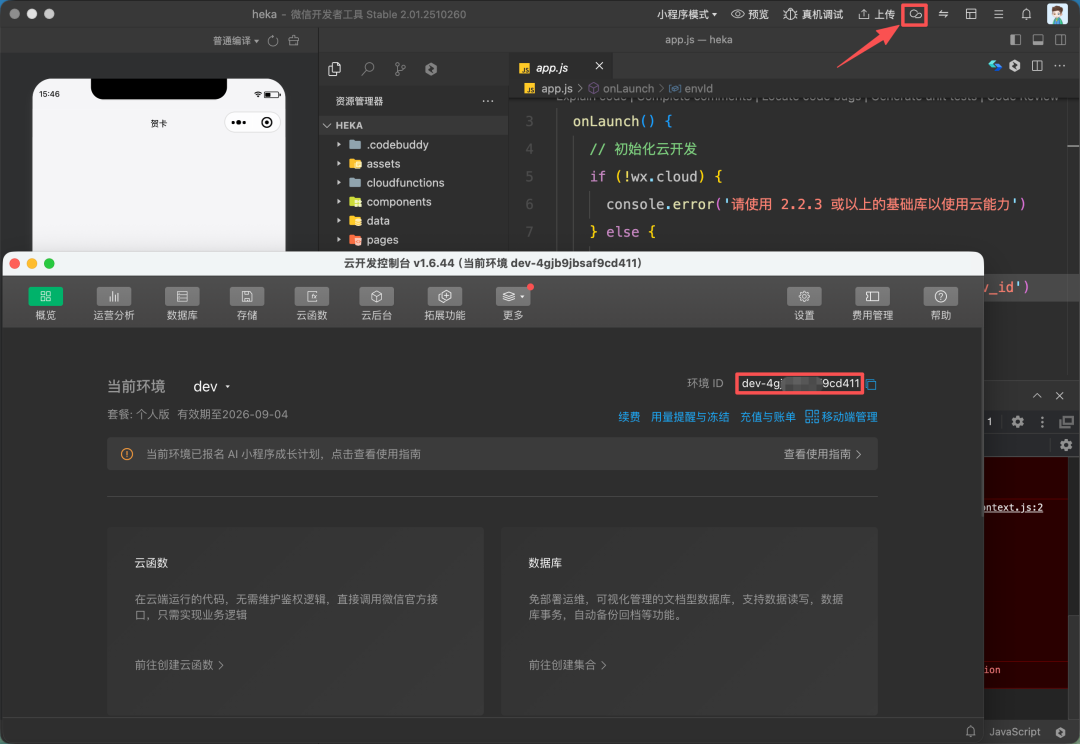Open the 存储 panel in cloud console
This screenshot has width=1080, height=744.
coord(246,302)
